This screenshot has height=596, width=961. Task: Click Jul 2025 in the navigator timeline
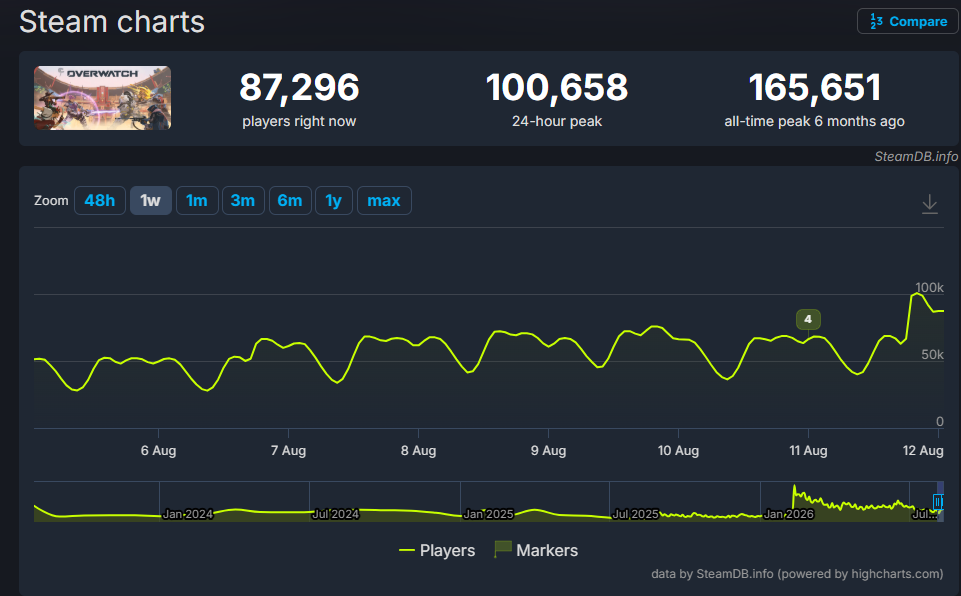point(636,514)
